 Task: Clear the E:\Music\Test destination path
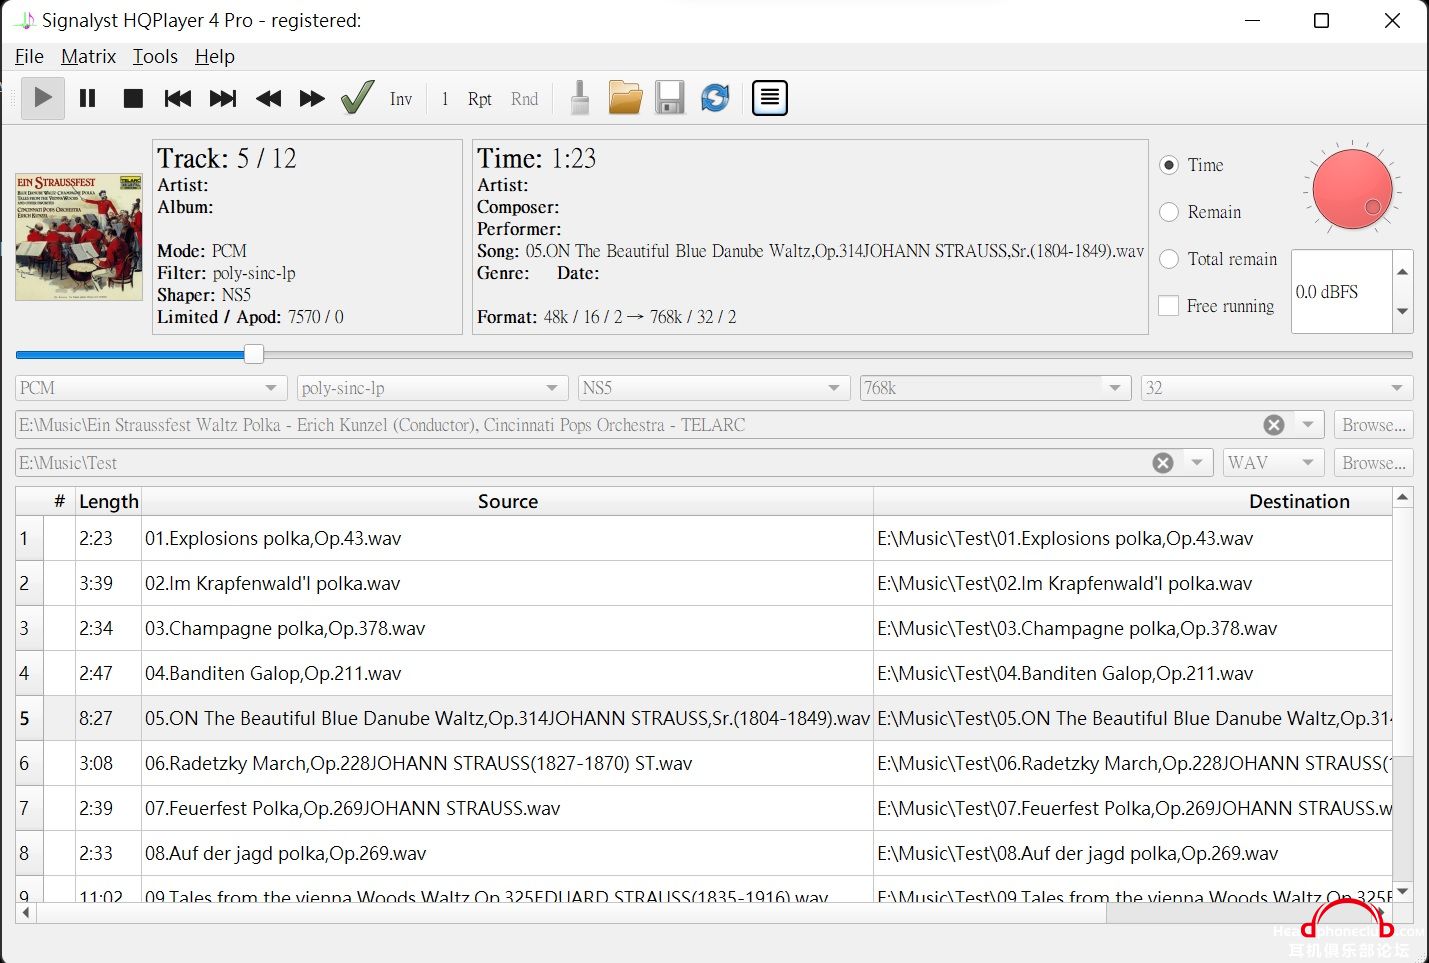[1163, 463]
